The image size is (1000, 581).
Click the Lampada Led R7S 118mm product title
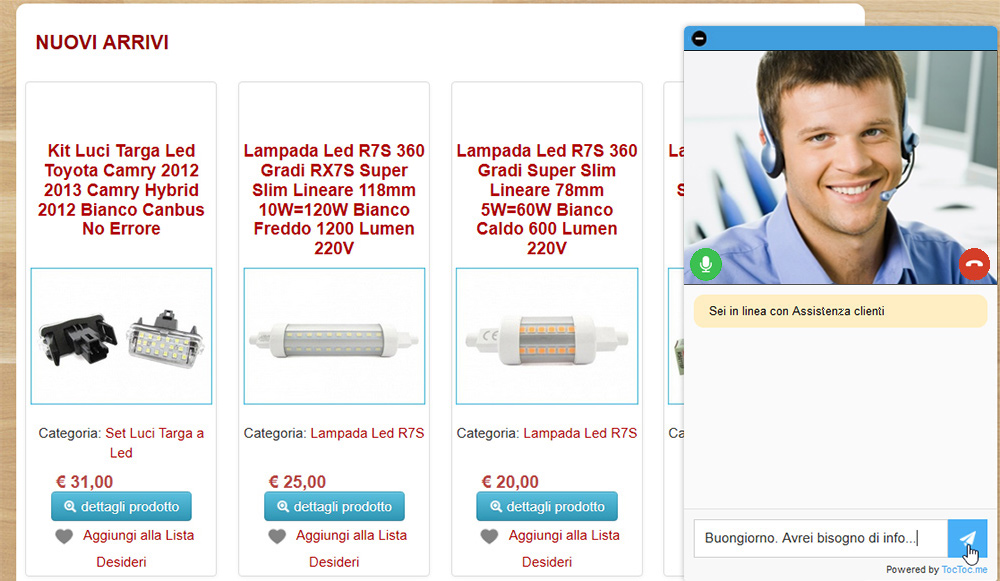point(334,199)
